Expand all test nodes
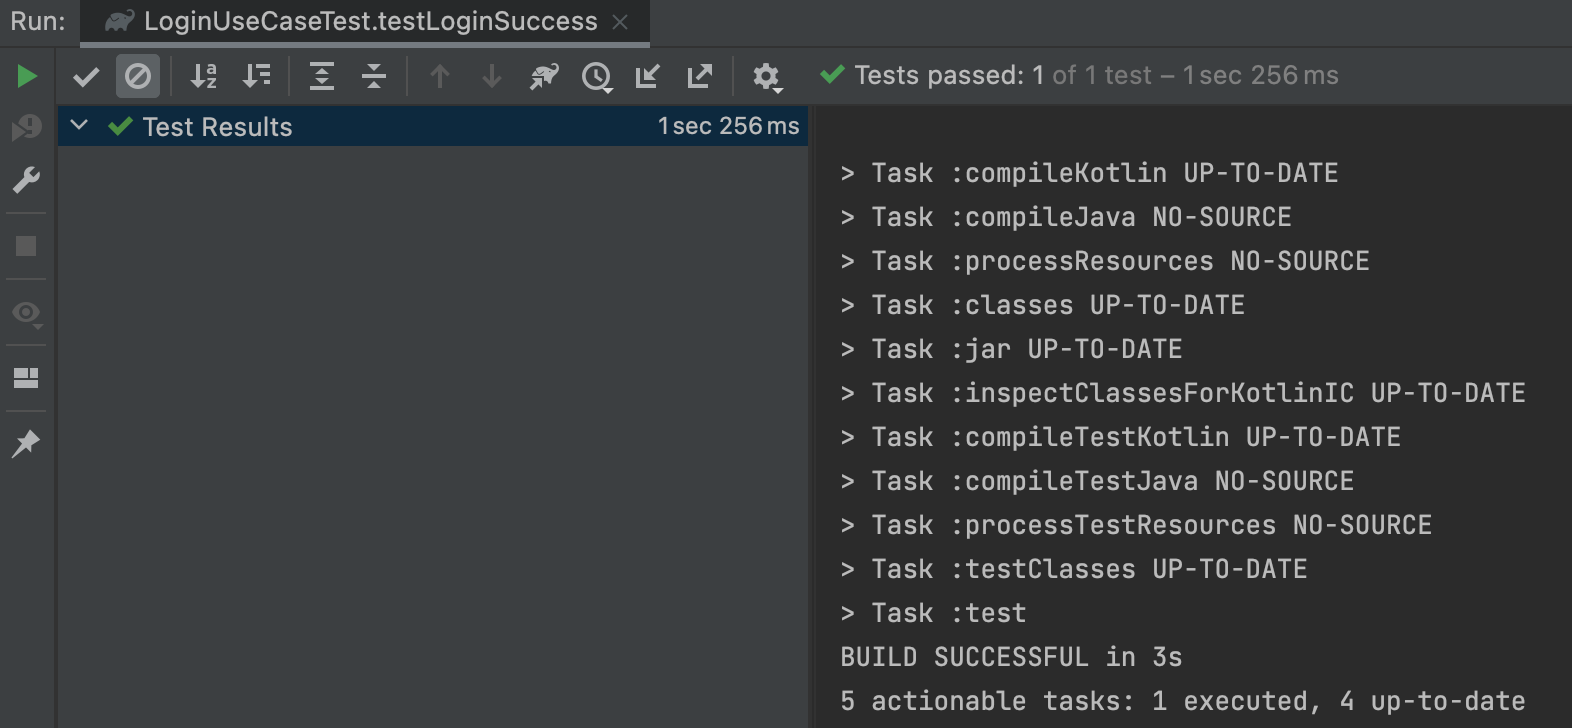Screen dimensions: 1572x728 click(x=322, y=76)
